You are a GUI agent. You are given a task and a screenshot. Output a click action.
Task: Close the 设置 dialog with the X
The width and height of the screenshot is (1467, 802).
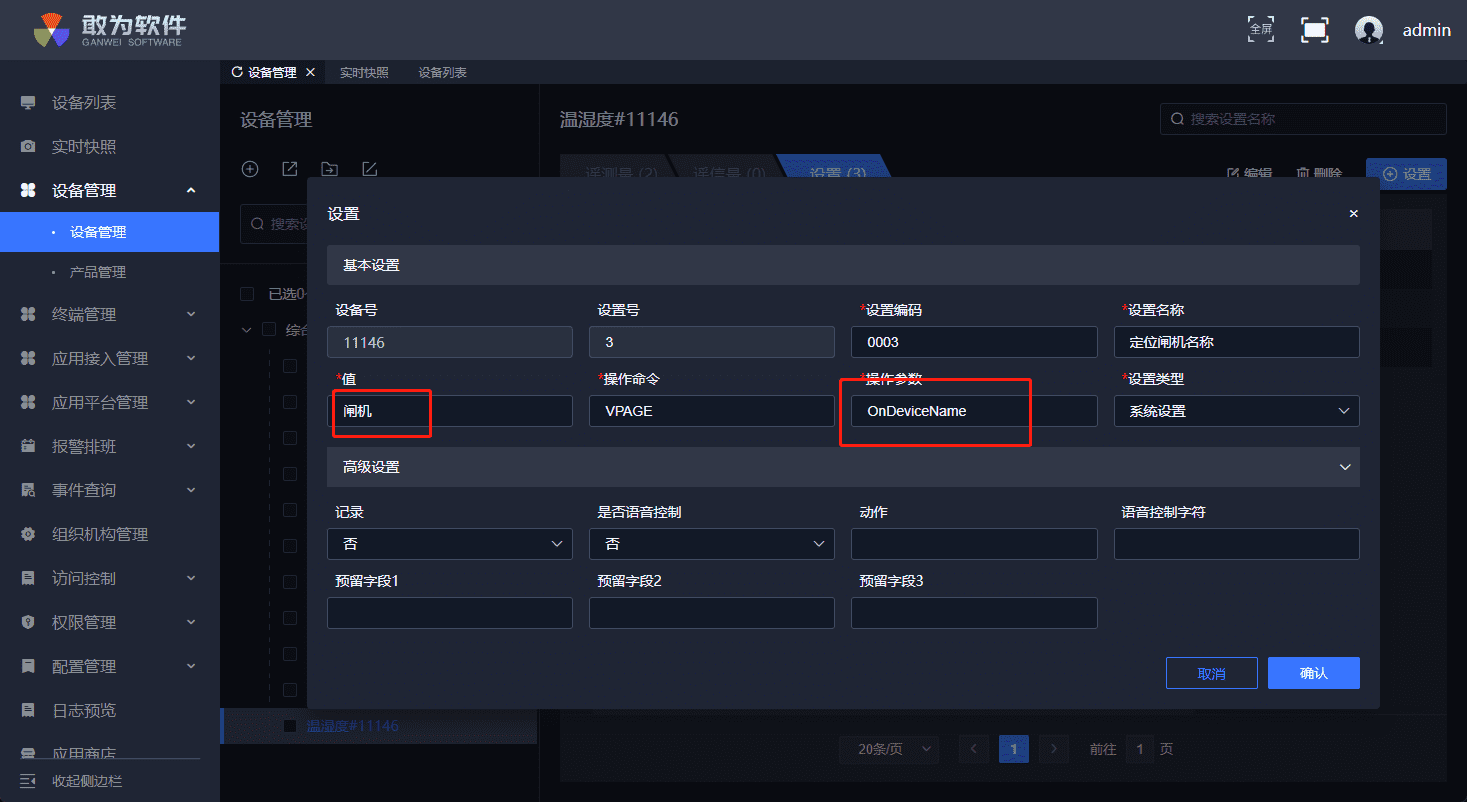coord(1354,214)
